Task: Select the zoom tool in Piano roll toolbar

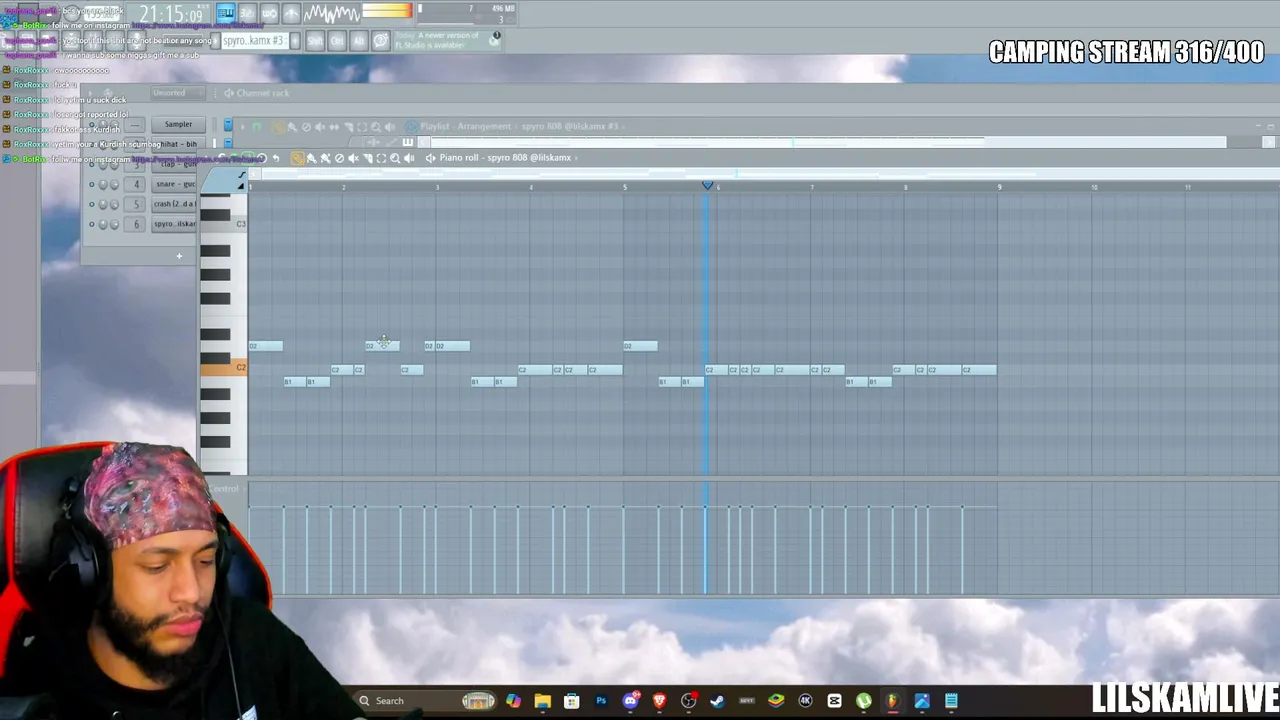Action: [x=395, y=158]
